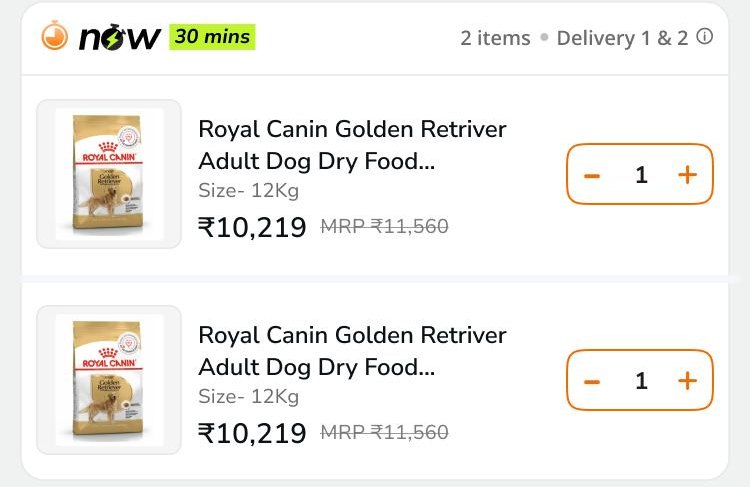750x487 pixels.
Task: Click the 'Delivery 1 & 2' label
Action: pyautogui.click(x=622, y=38)
